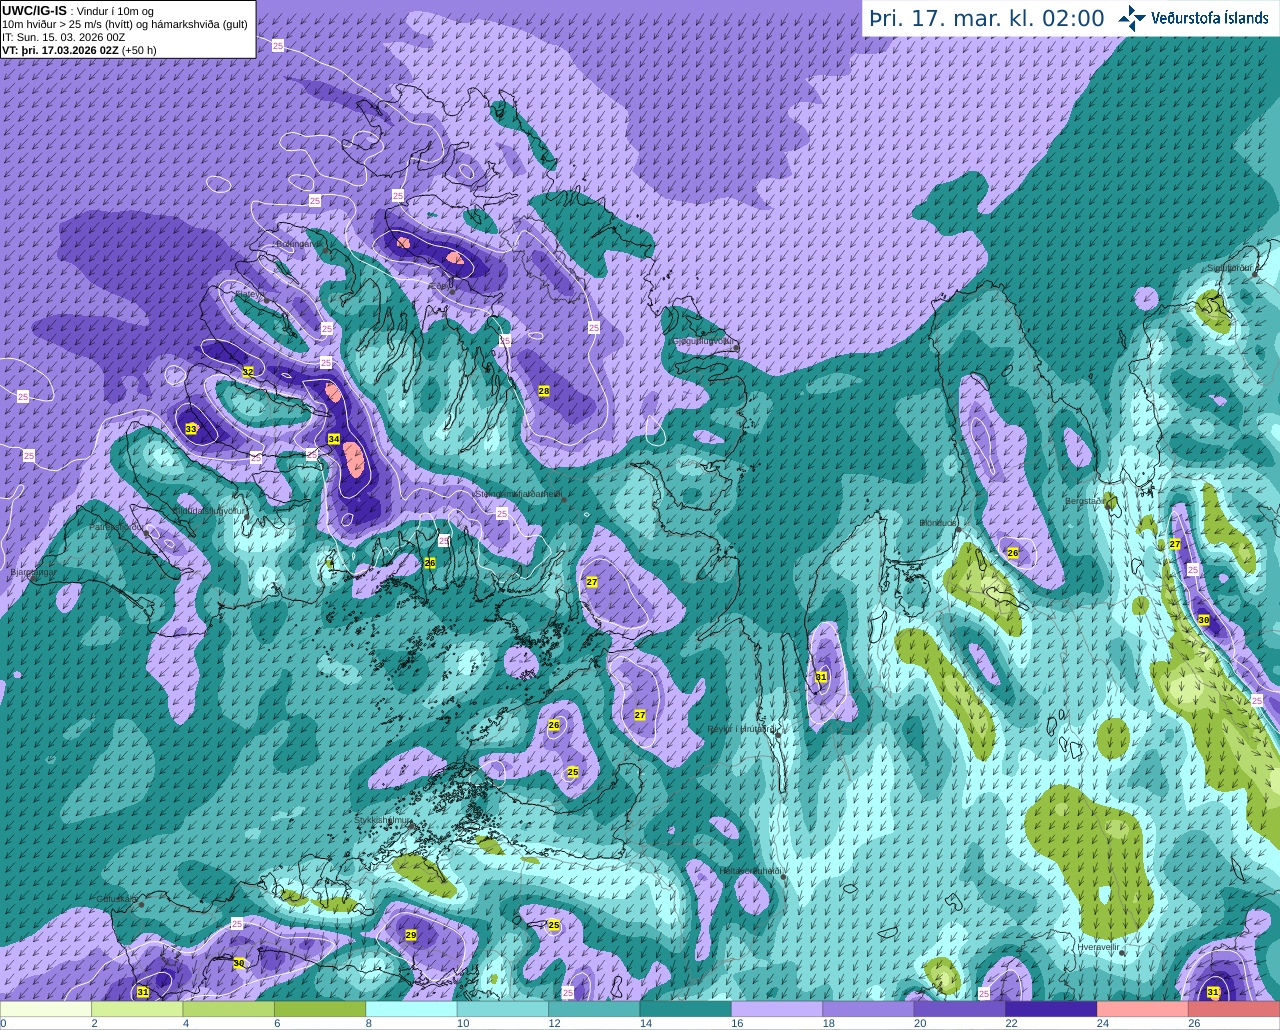Pick the lavender 16–18 legend swatch
The image size is (1280, 1030).
[x=777, y=1009]
